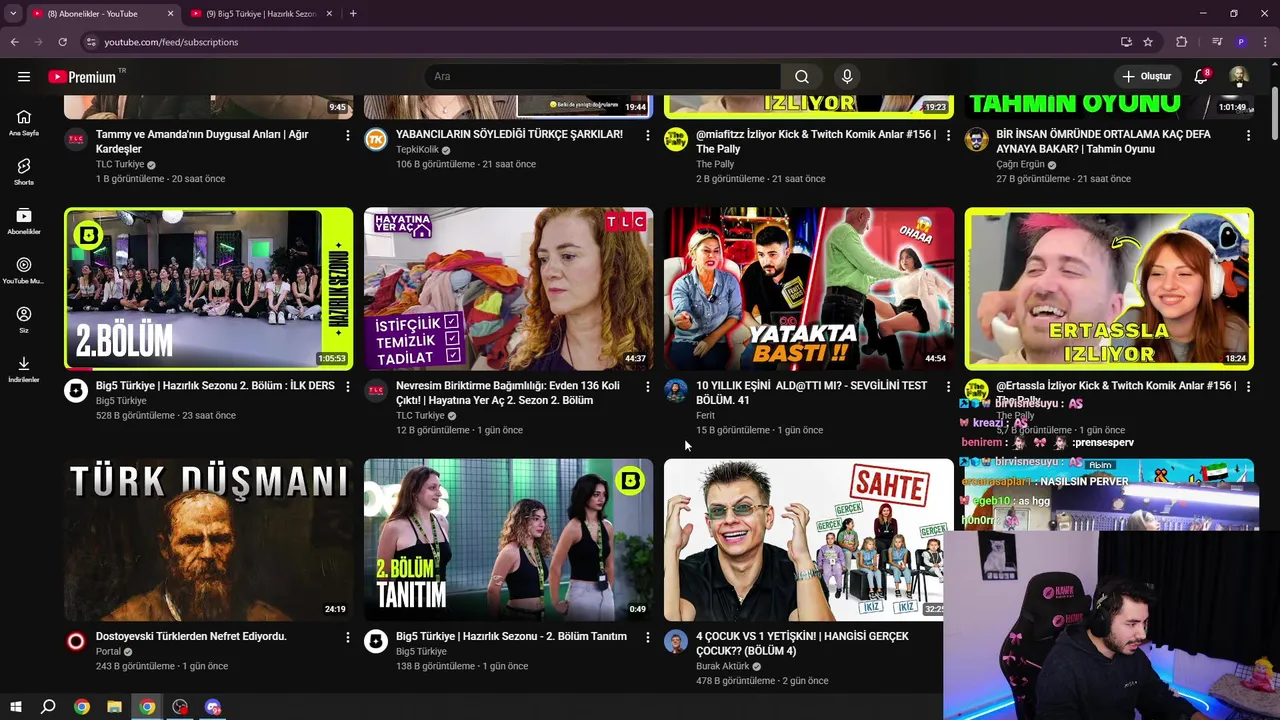Open Çağrı Ergün channel name link
This screenshot has width=1280, height=720.
1020,164
